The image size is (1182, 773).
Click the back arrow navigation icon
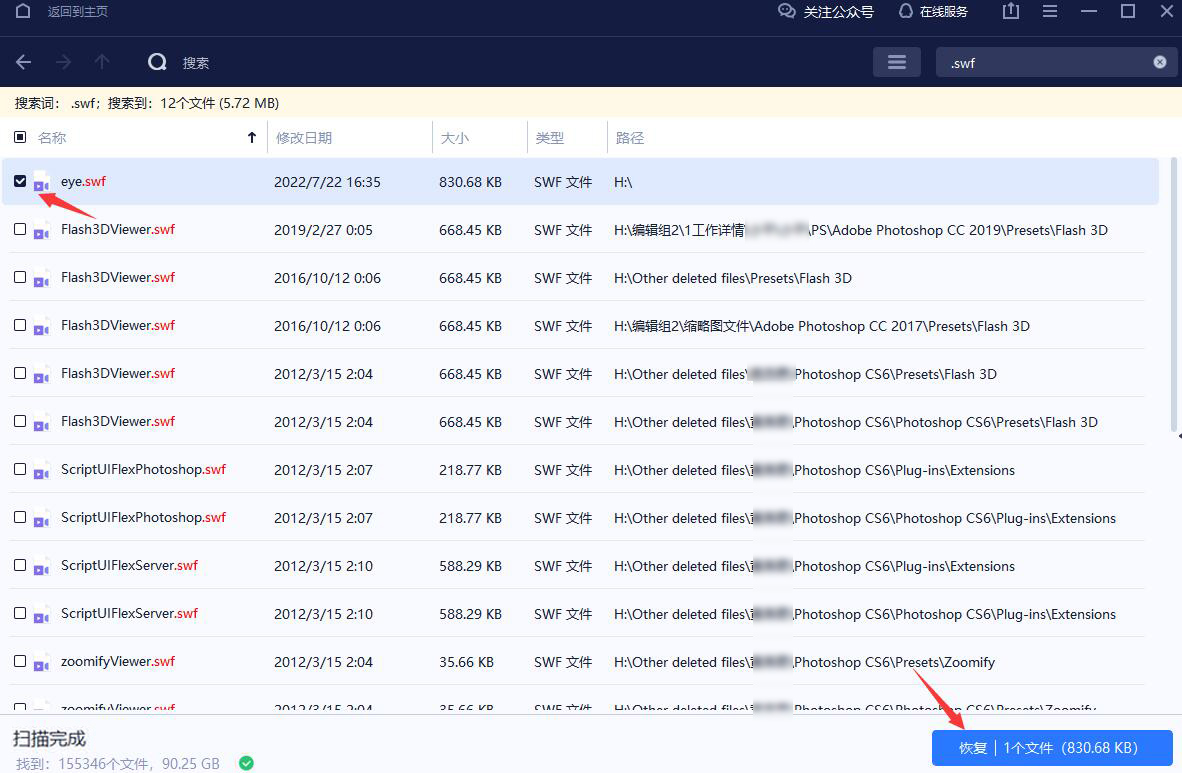24,62
